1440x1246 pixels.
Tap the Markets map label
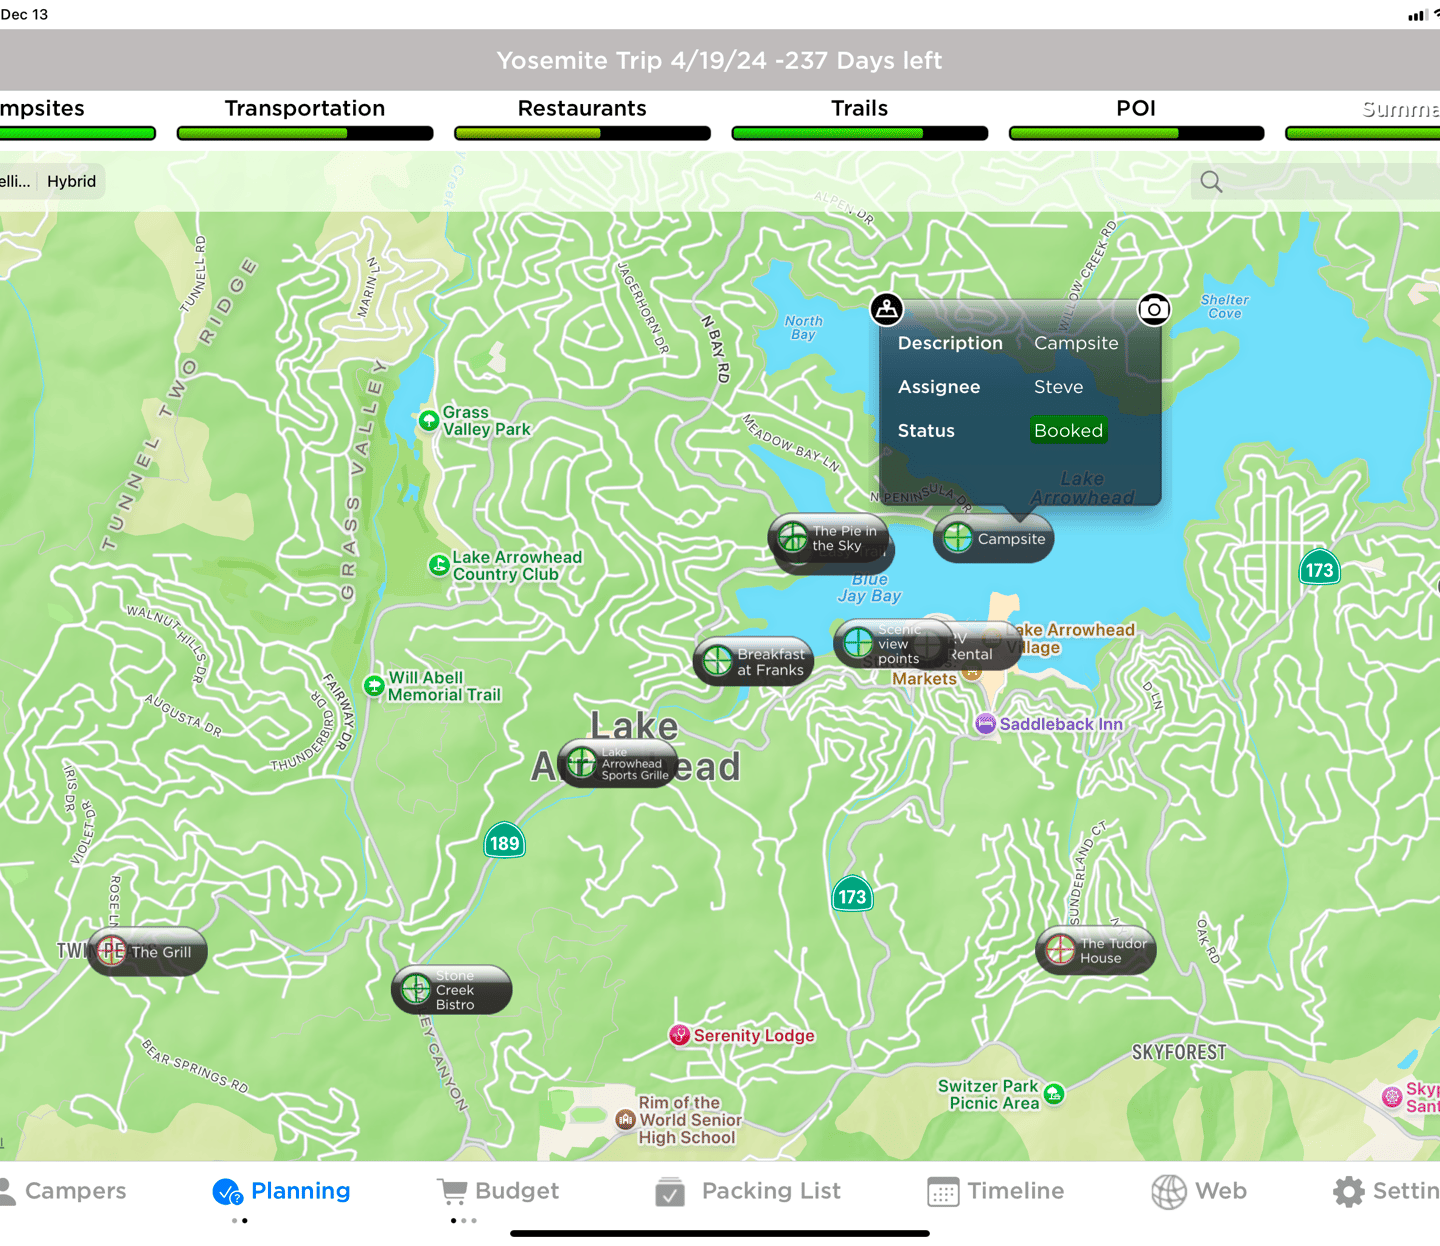point(924,679)
